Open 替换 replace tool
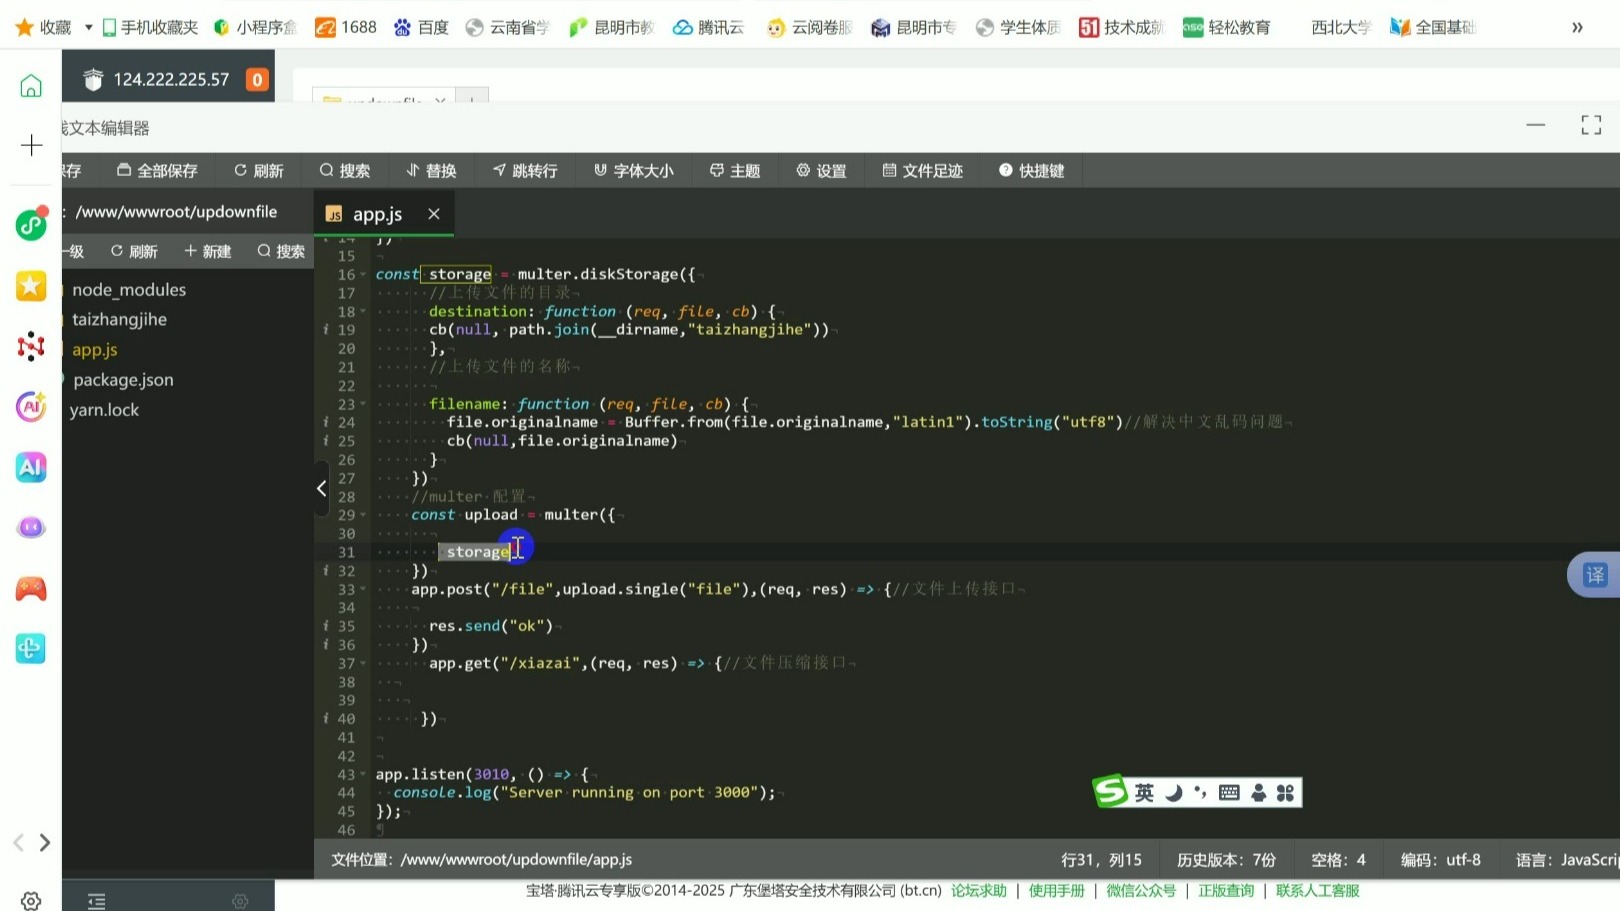This screenshot has width=1620, height=911. pos(431,171)
